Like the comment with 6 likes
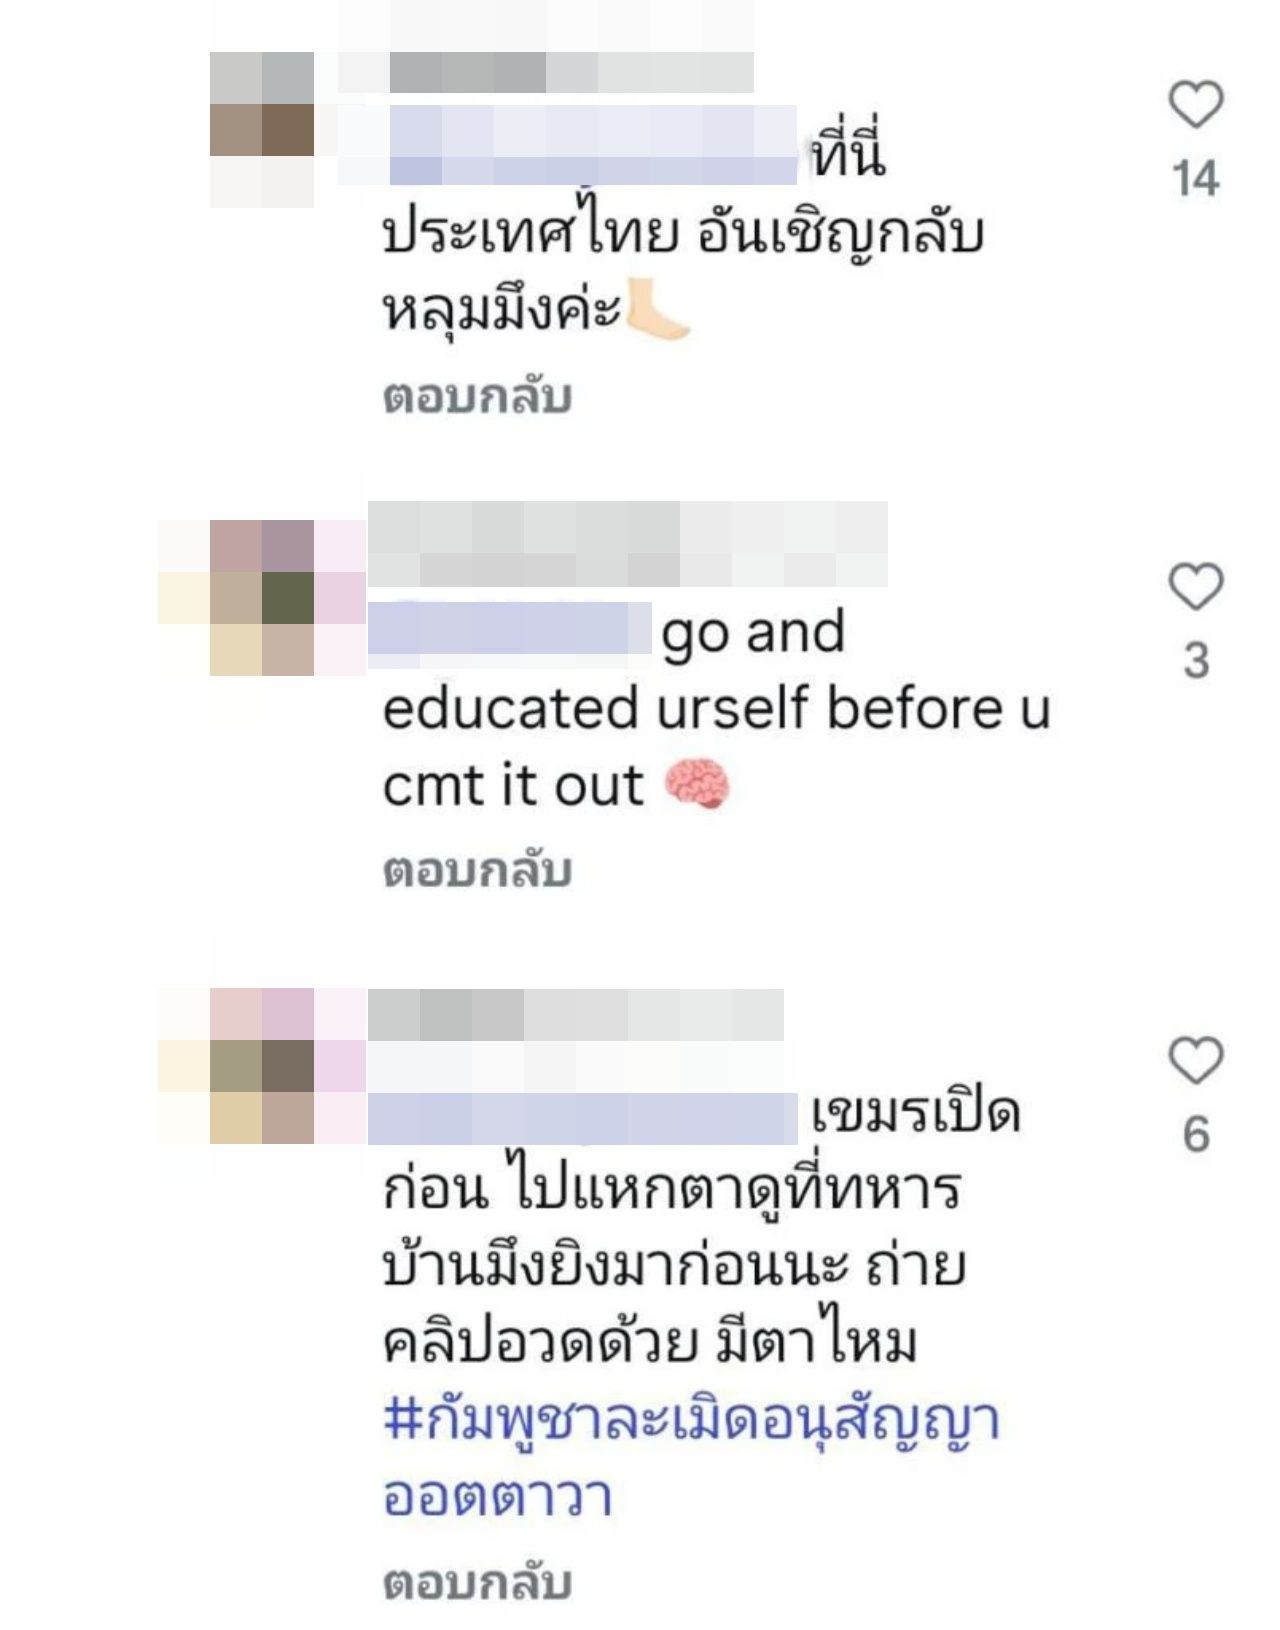Viewport: 1280px width, 1630px height. coord(1196,1061)
